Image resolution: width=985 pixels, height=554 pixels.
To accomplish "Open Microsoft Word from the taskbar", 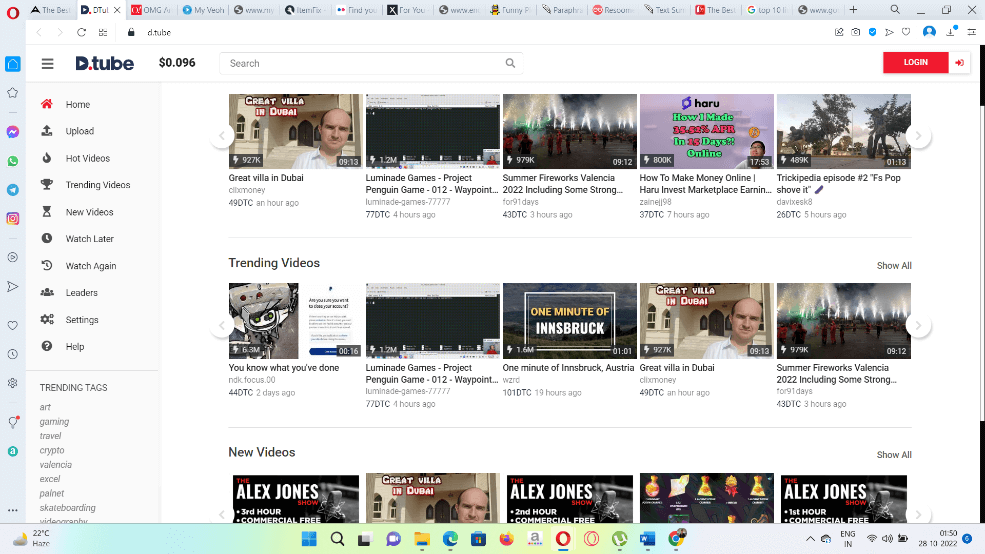I will (648, 539).
